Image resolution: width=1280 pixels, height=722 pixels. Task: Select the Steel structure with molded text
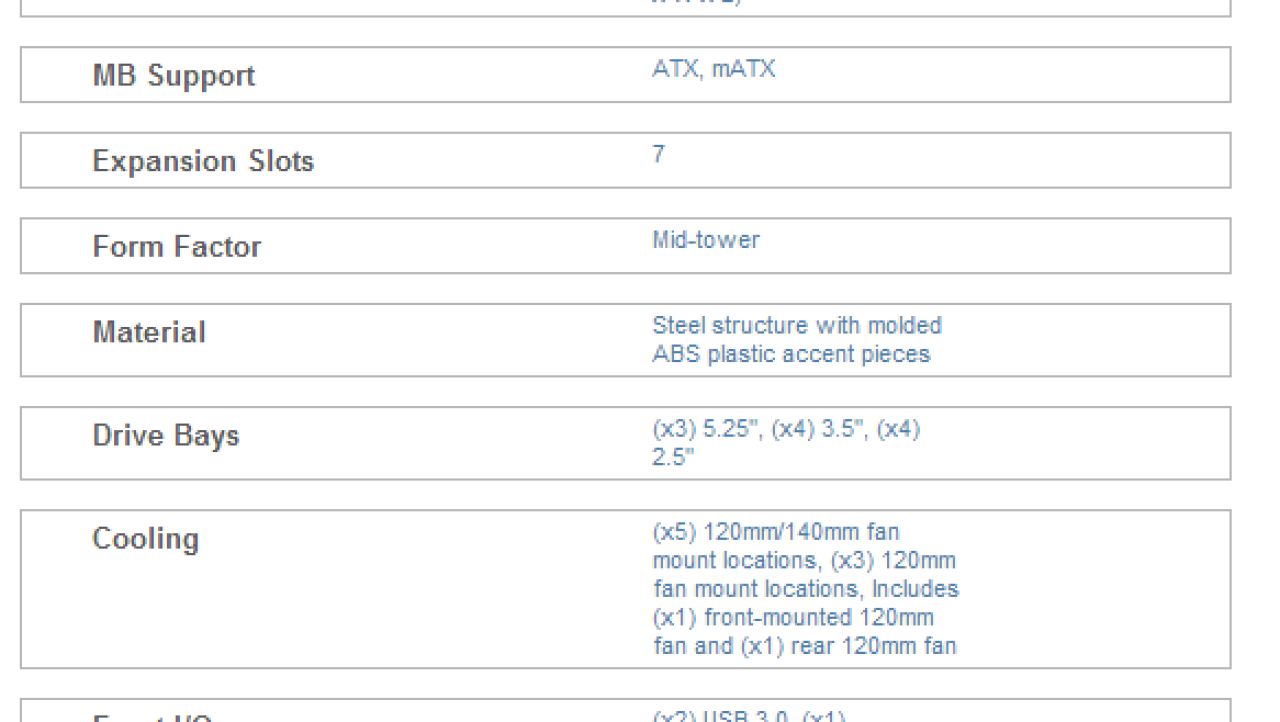797,325
